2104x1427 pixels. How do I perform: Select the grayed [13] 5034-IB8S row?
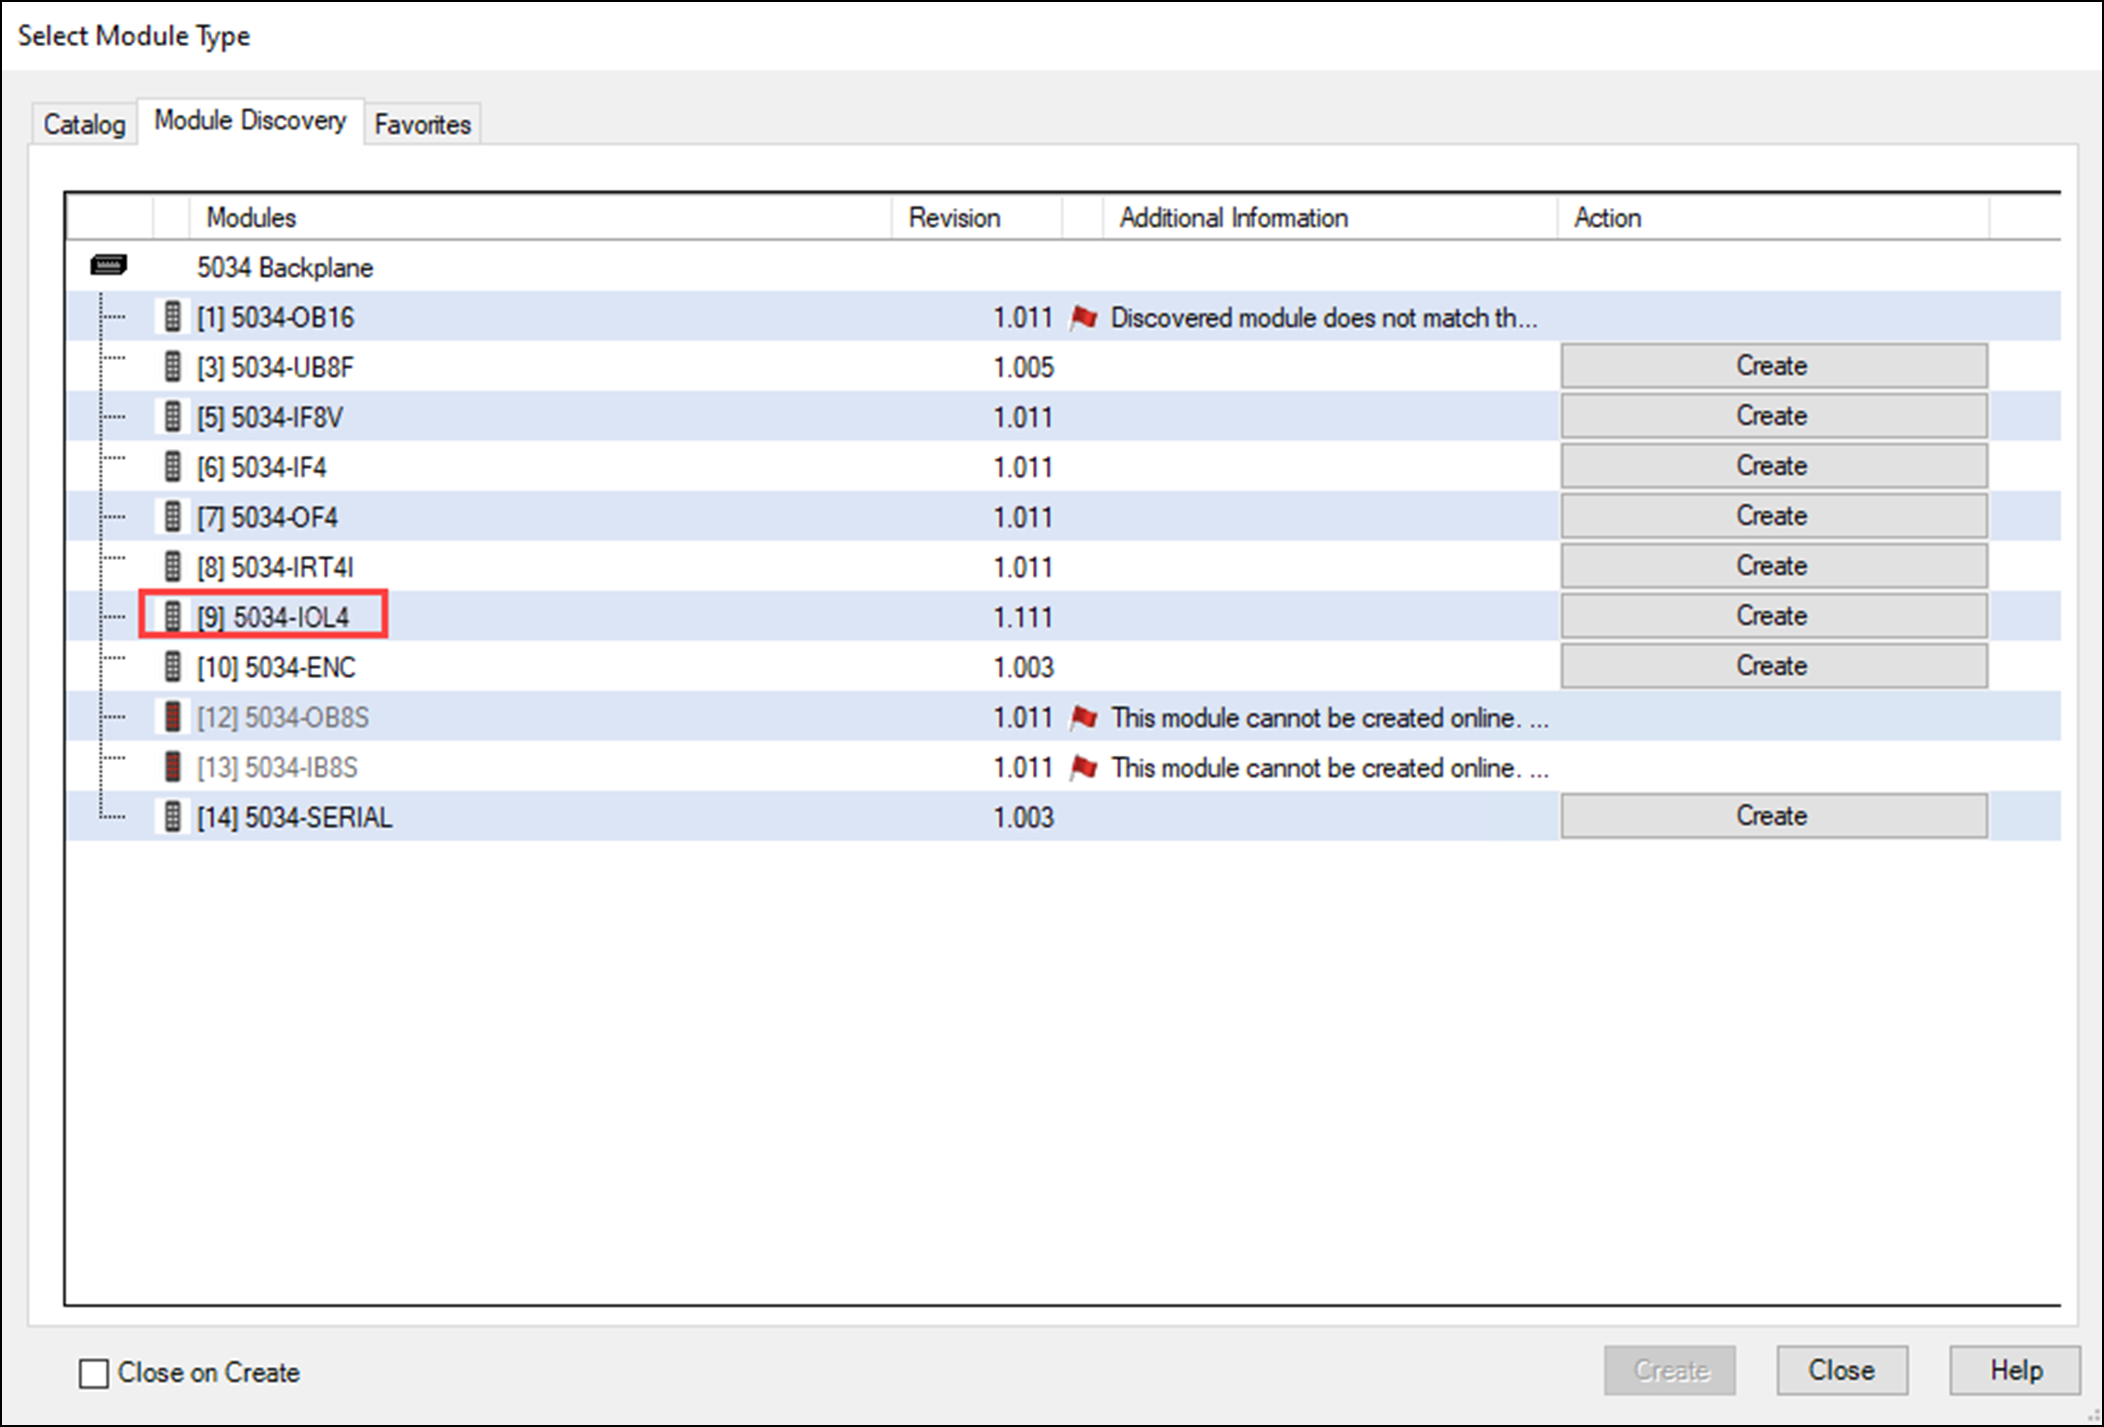coord(1063,767)
